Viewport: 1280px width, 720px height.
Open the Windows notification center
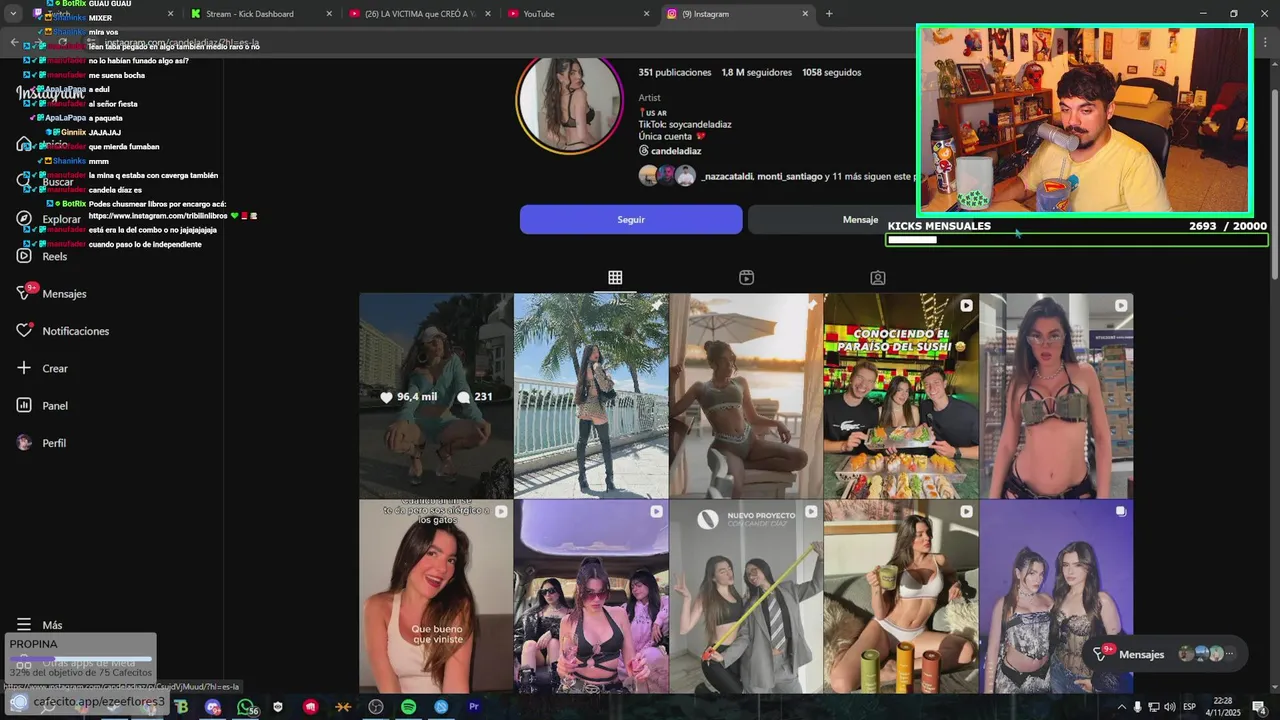1260,707
